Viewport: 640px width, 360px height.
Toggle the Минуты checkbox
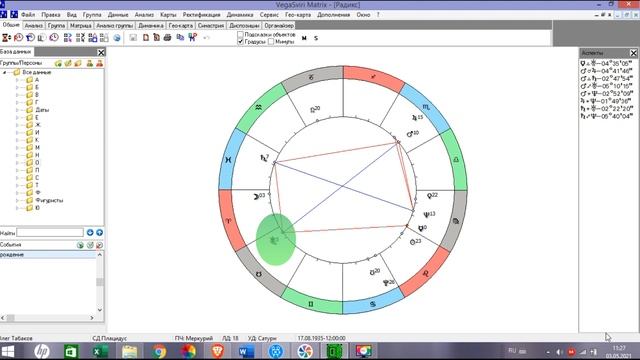pos(271,42)
